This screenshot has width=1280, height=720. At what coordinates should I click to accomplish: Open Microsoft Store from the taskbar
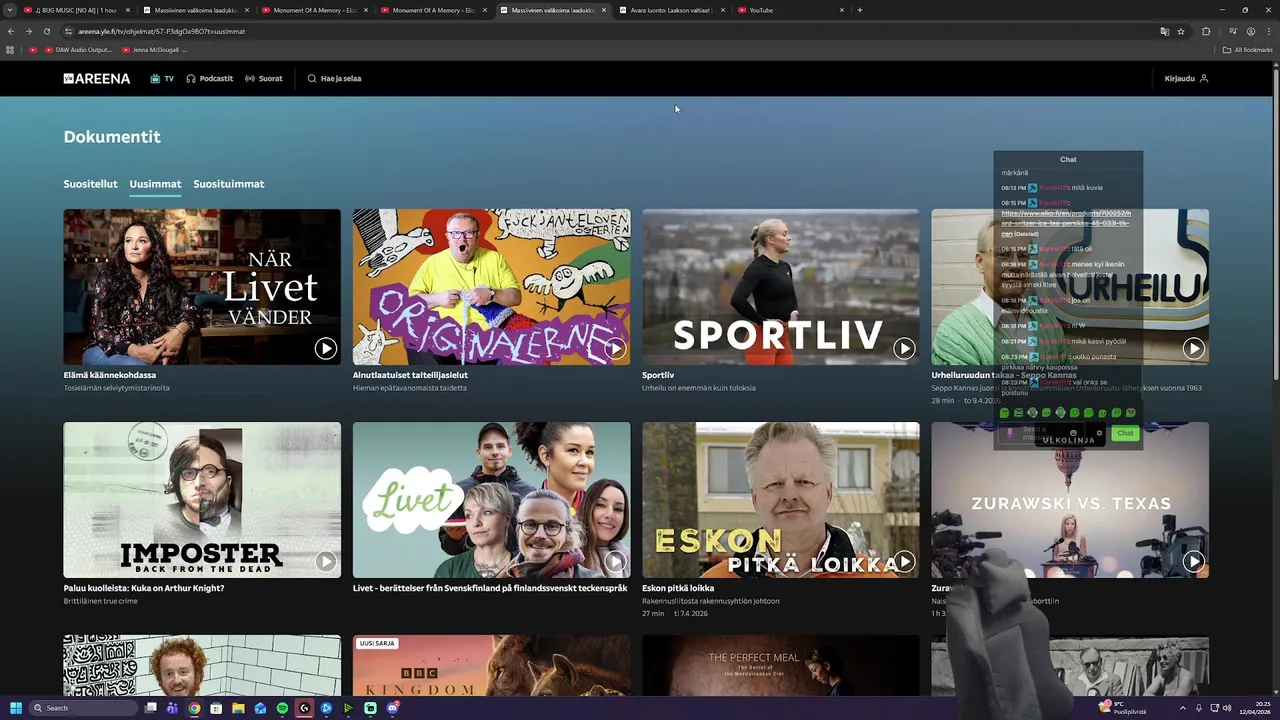click(216, 708)
